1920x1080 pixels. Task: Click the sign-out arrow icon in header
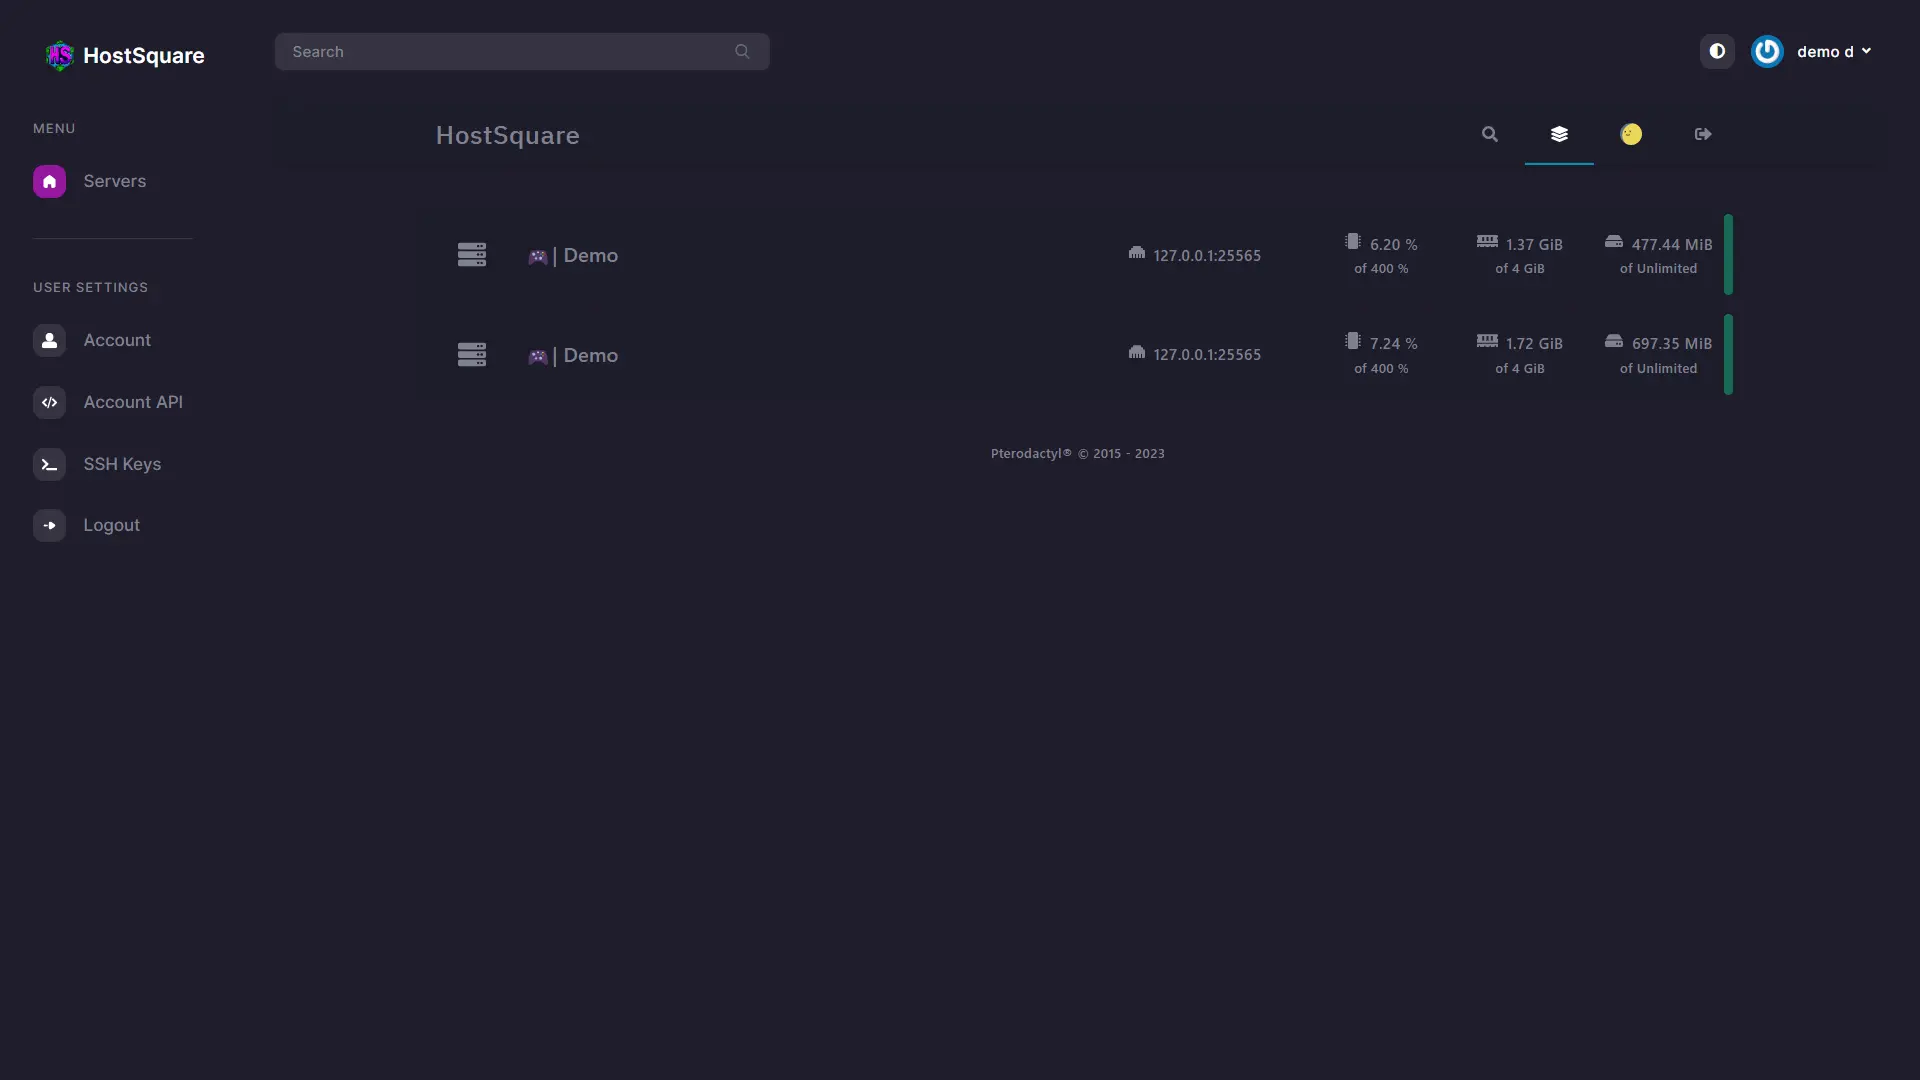1702,134
